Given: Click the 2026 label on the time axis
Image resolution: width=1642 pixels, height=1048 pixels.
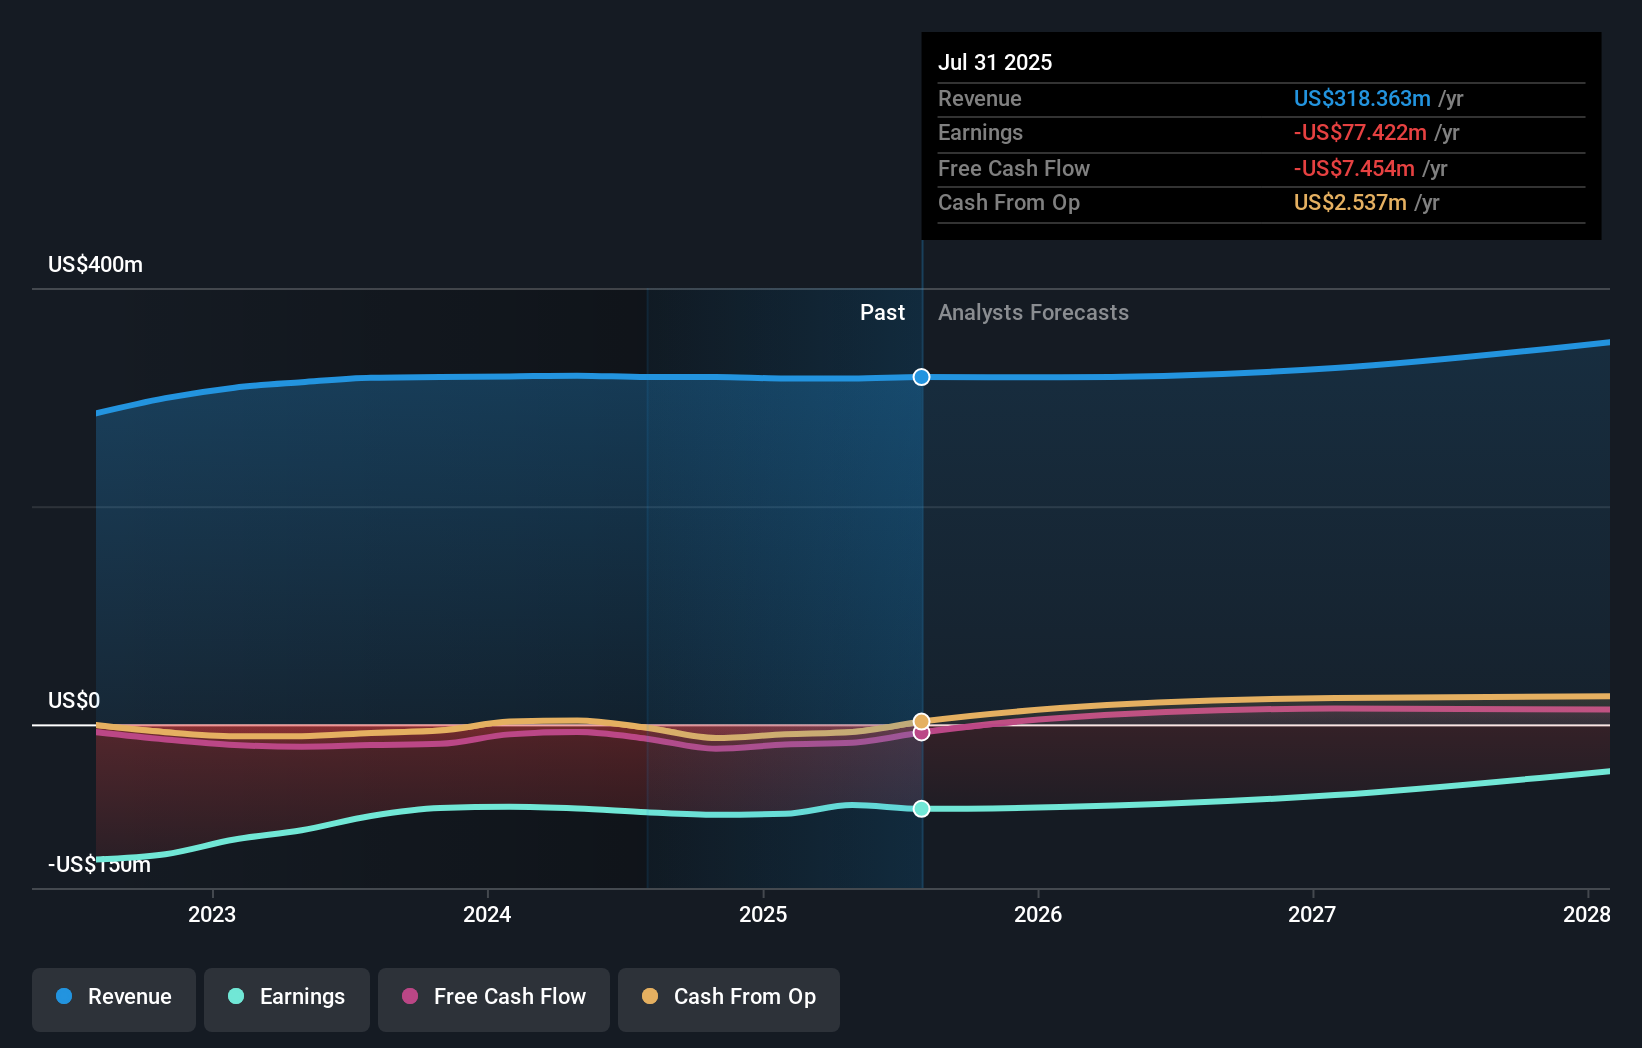Looking at the screenshot, I should pyautogui.click(x=1039, y=914).
